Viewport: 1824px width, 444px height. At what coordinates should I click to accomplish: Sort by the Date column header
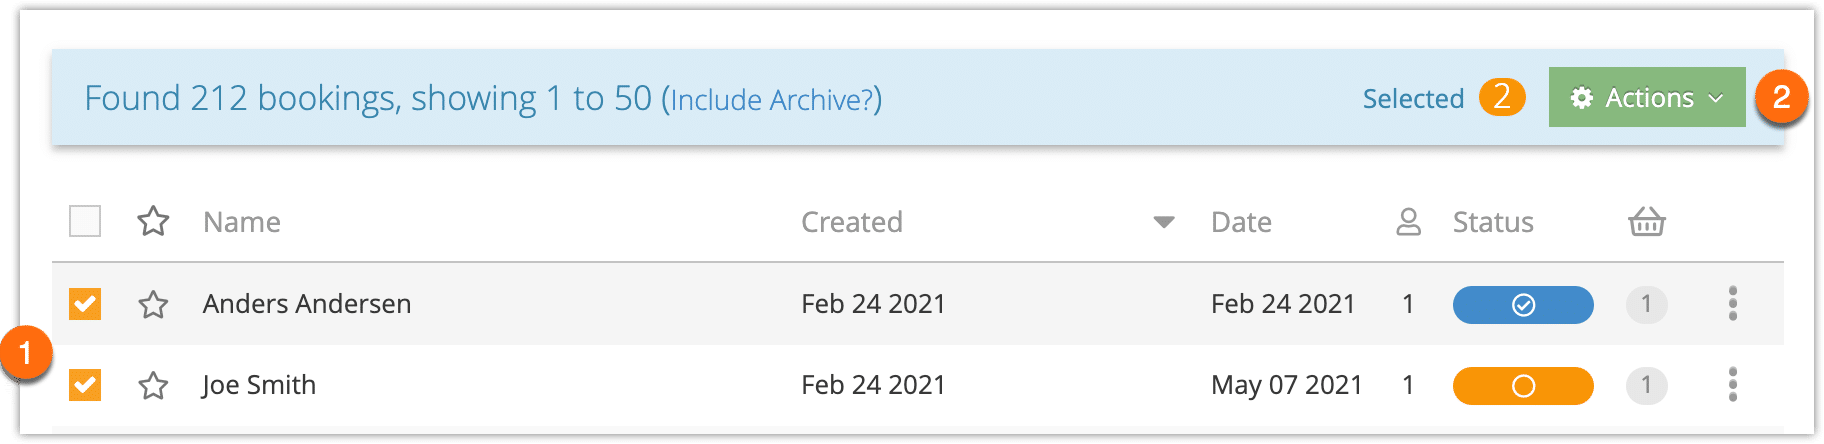(x=1241, y=222)
